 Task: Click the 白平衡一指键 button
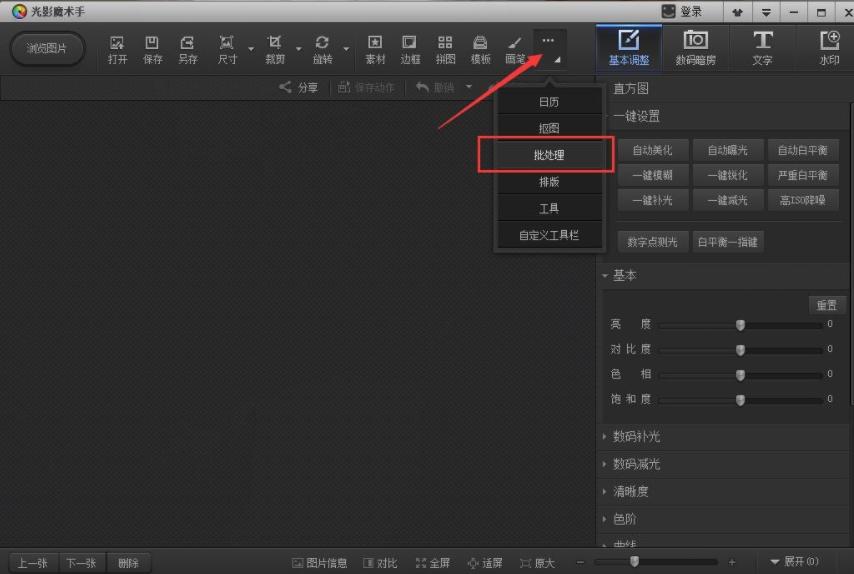(728, 242)
